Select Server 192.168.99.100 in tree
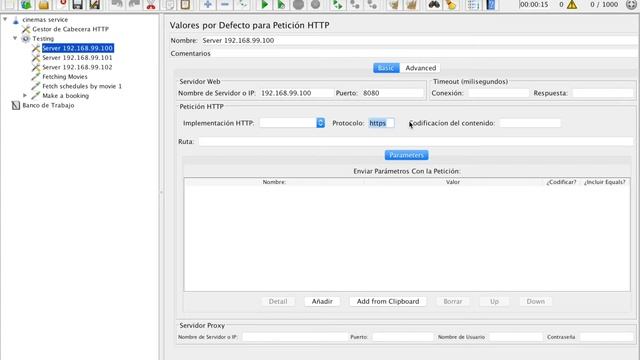The height and width of the screenshot is (360, 640). [78, 48]
